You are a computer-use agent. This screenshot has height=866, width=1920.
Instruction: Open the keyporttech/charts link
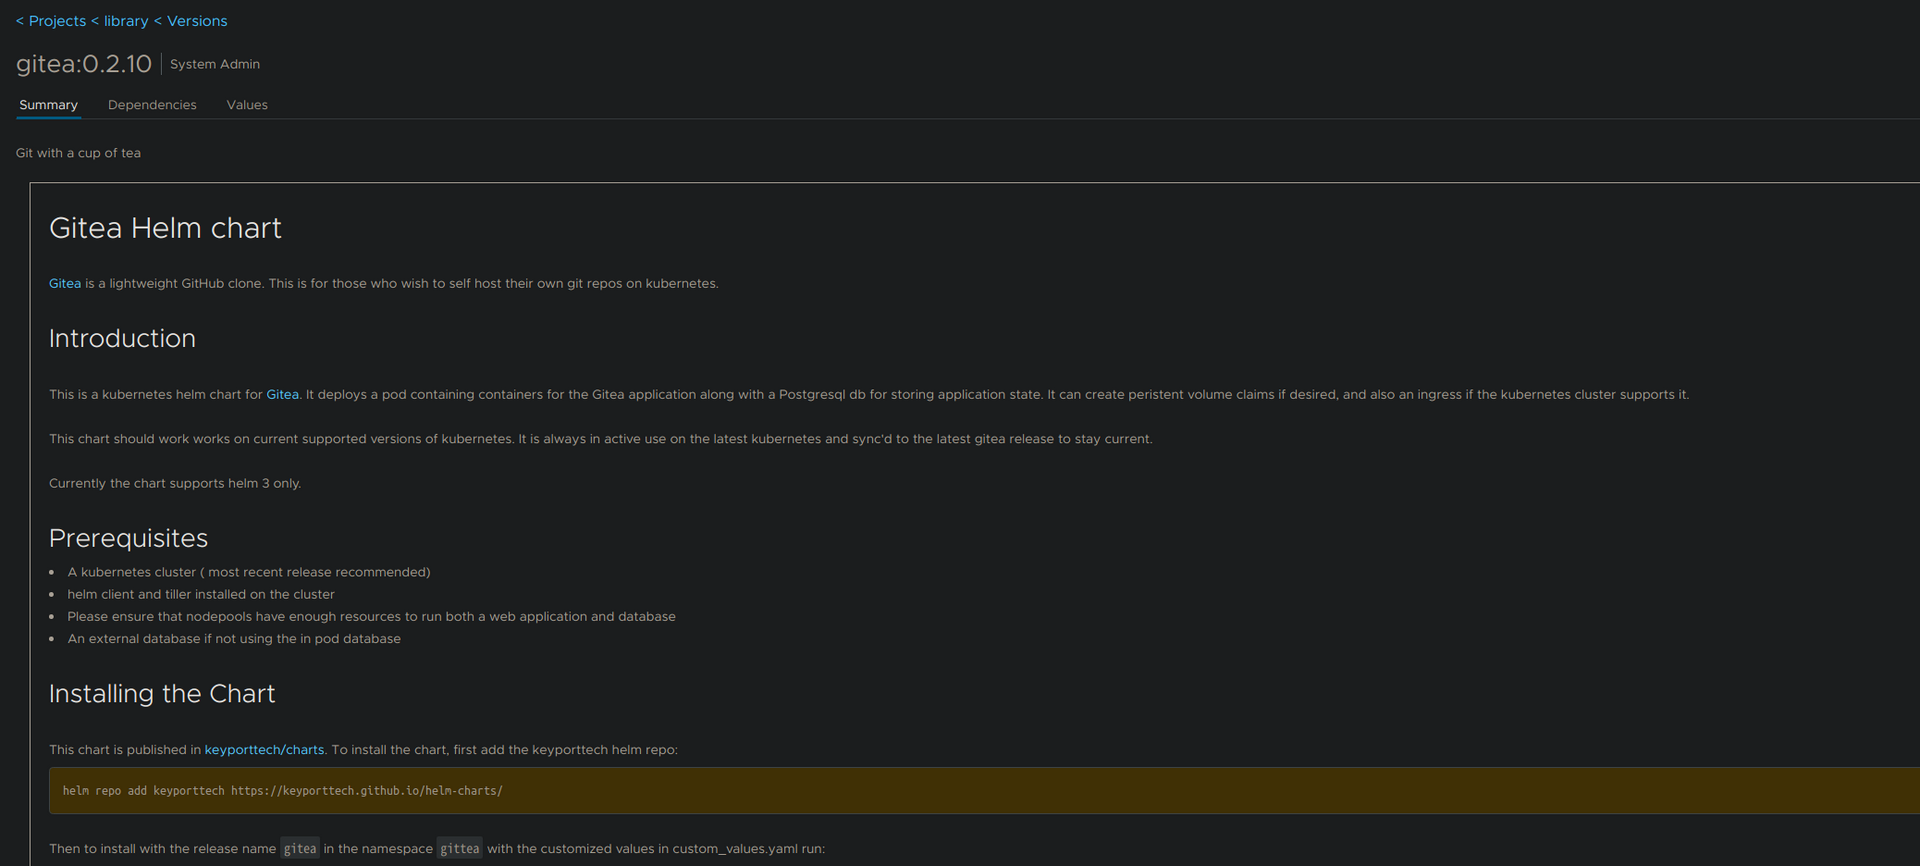tap(264, 750)
